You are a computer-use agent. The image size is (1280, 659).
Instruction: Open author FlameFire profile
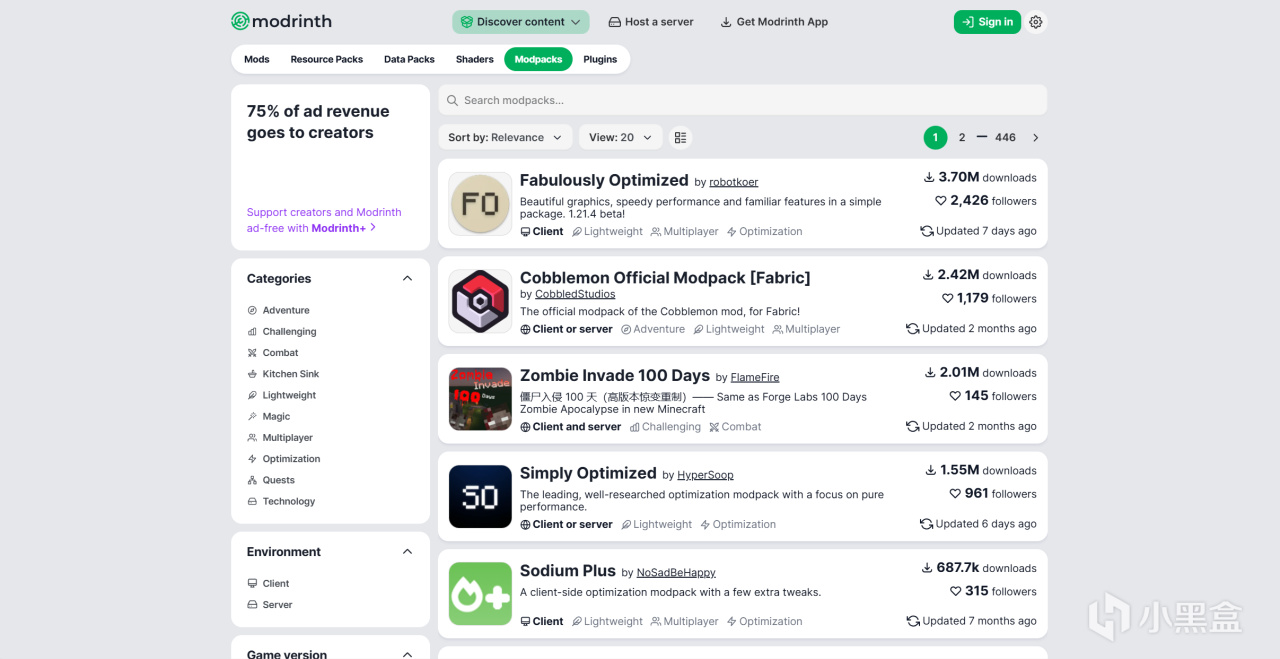coord(755,377)
